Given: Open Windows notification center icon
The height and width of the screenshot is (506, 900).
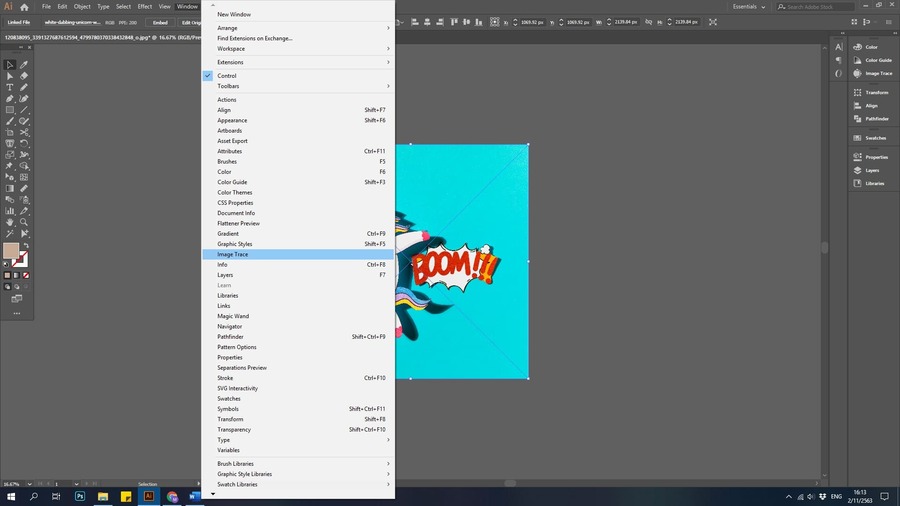Looking at the screenshot, I should [x=885, y=496].
